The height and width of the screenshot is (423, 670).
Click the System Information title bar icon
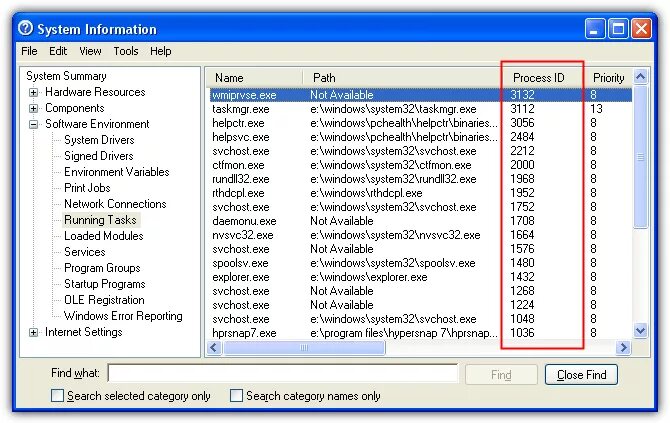26,28
